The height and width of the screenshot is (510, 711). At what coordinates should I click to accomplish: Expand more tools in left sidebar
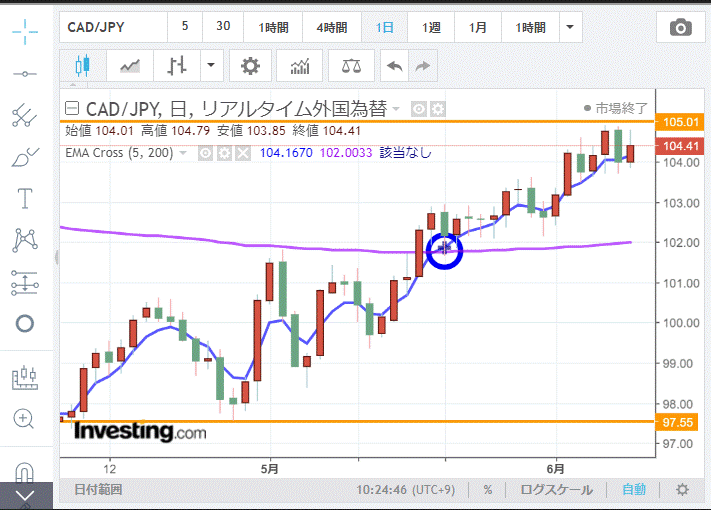(x=26, y=495)
